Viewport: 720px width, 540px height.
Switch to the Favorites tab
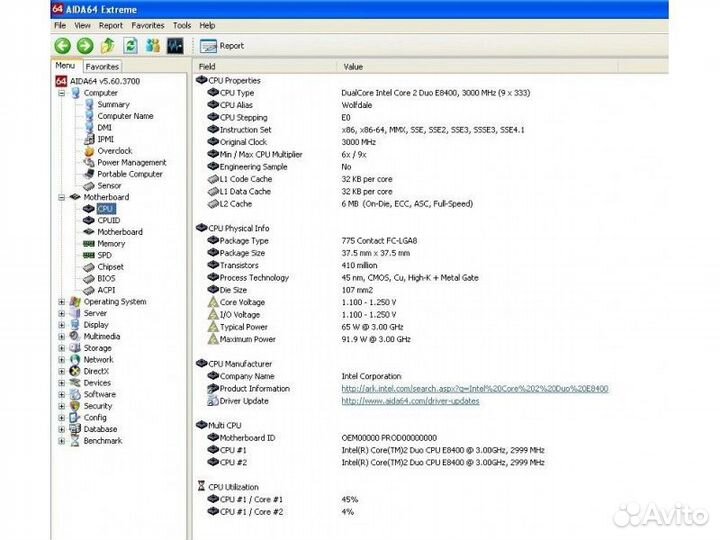[102, 67]
